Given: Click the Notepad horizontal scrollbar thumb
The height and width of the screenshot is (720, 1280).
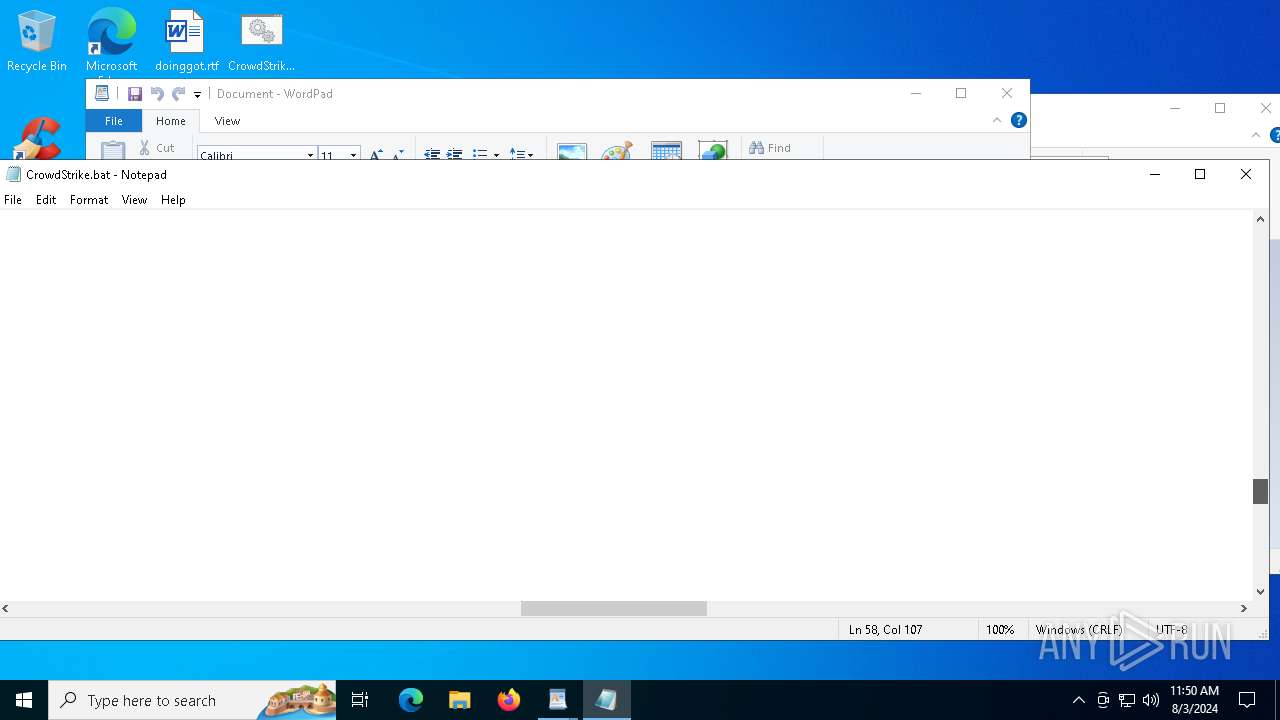Looking at the screenshot, I should pyautogui.click(x=614, y=608).
